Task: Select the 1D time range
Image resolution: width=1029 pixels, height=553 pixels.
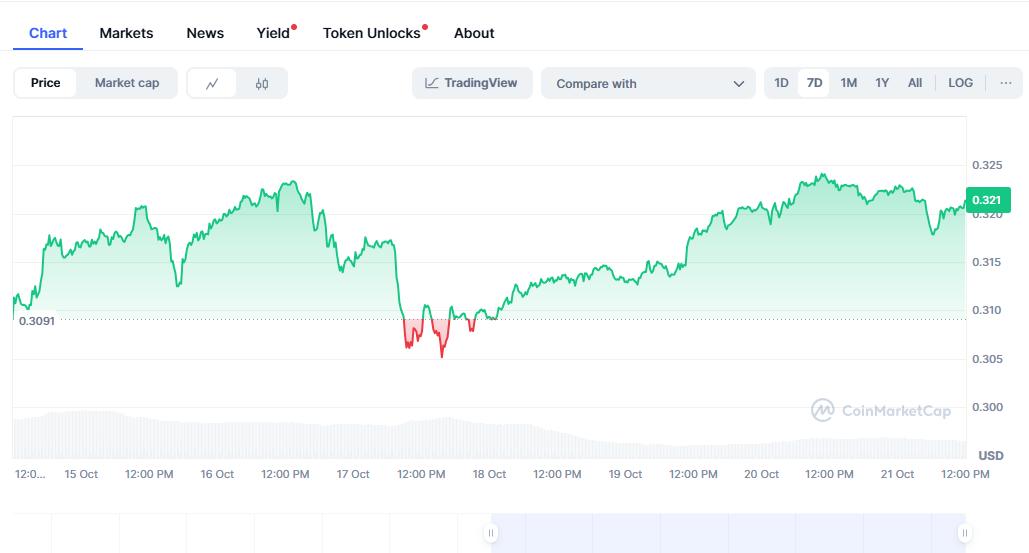Action: tap(781, 83)
